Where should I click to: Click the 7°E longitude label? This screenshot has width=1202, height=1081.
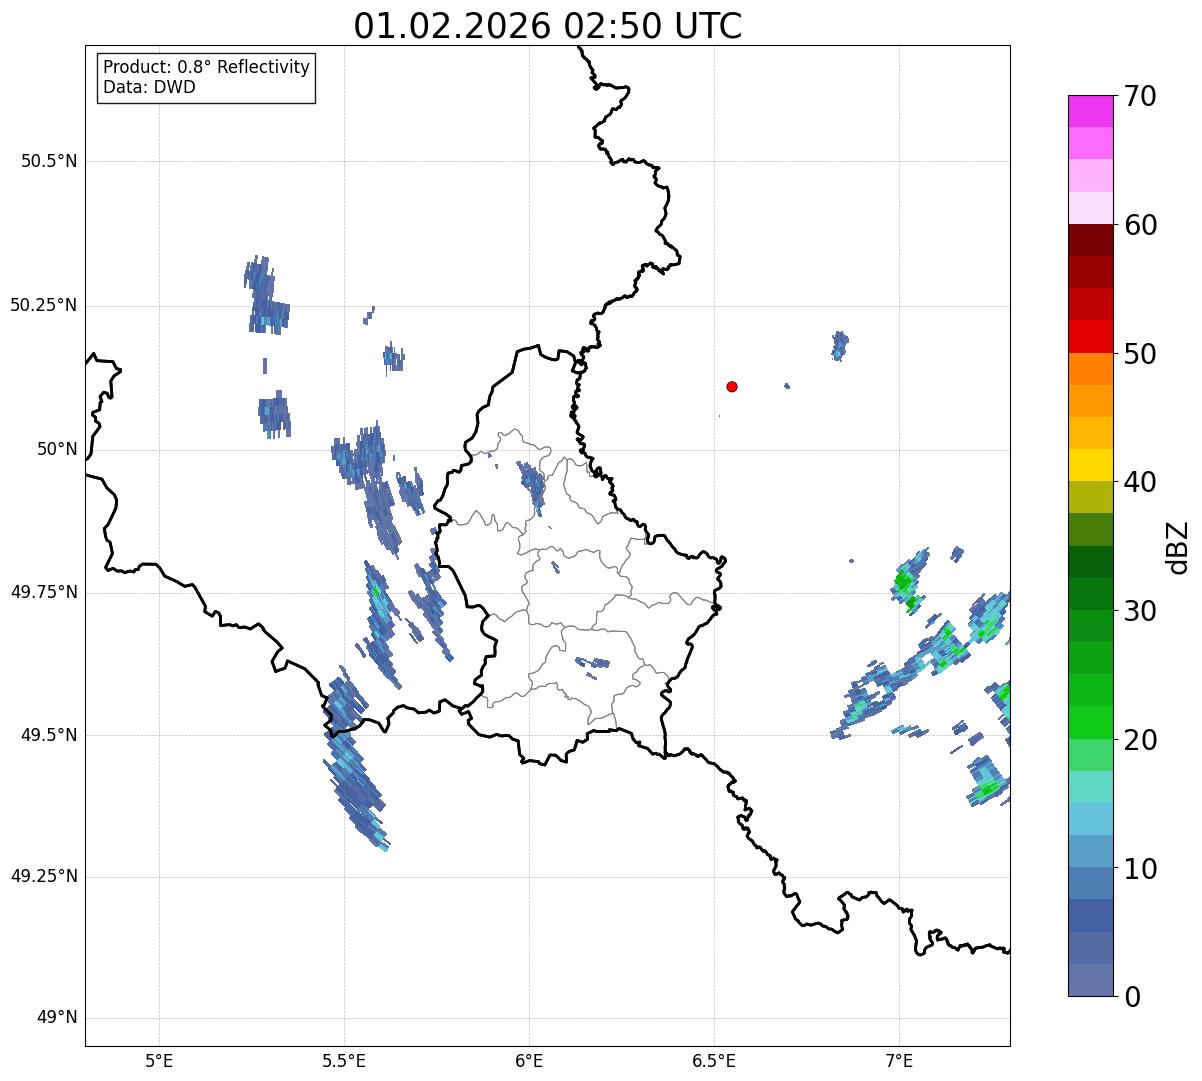(x=899, y=1061)
